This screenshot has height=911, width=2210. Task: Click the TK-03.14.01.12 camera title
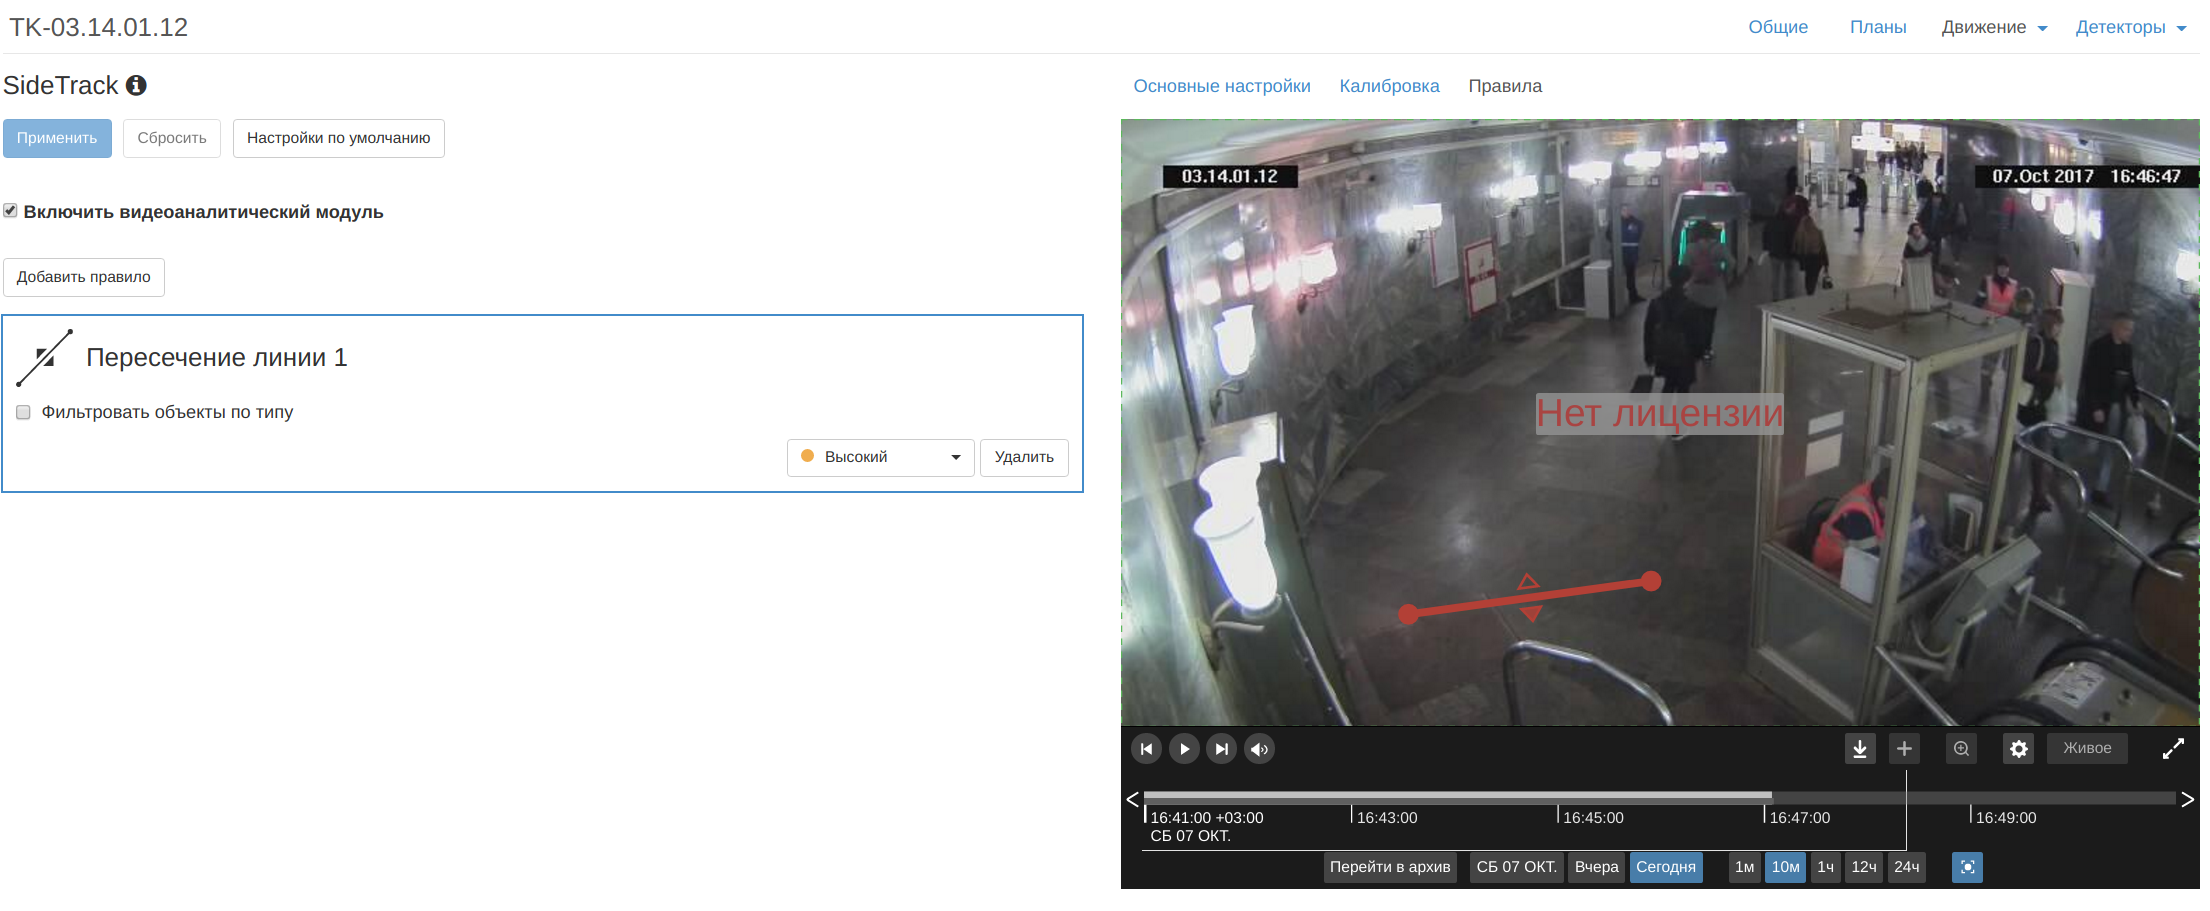point(98,27)
